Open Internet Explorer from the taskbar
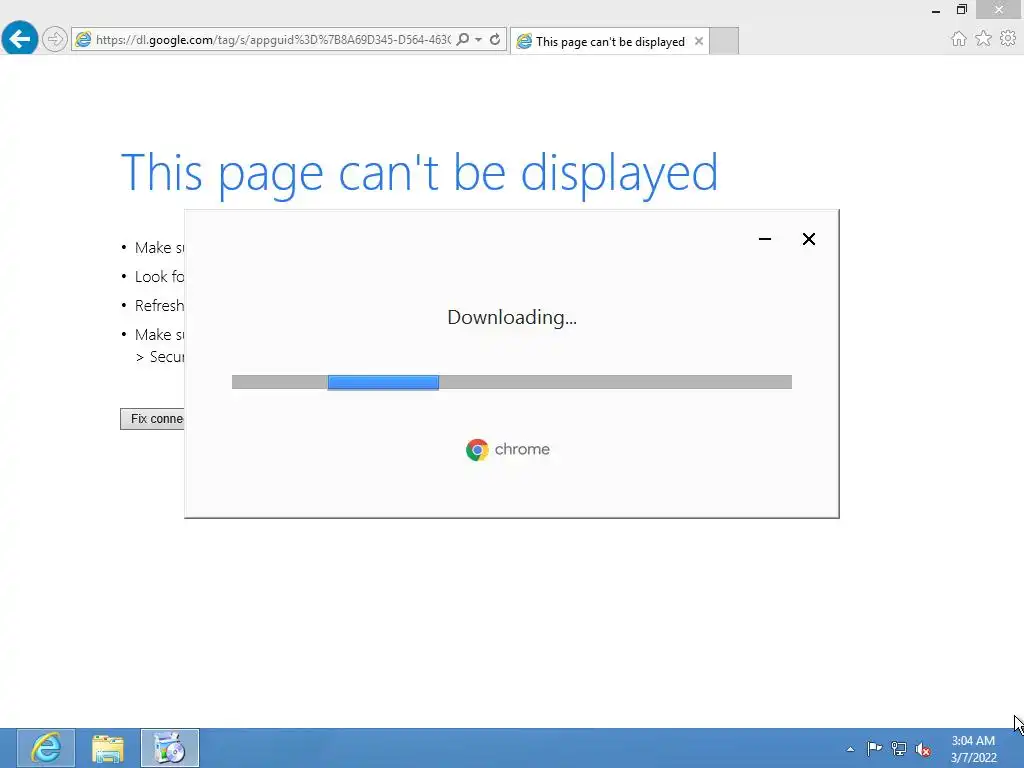1024x768 pixels. (46, 748)
